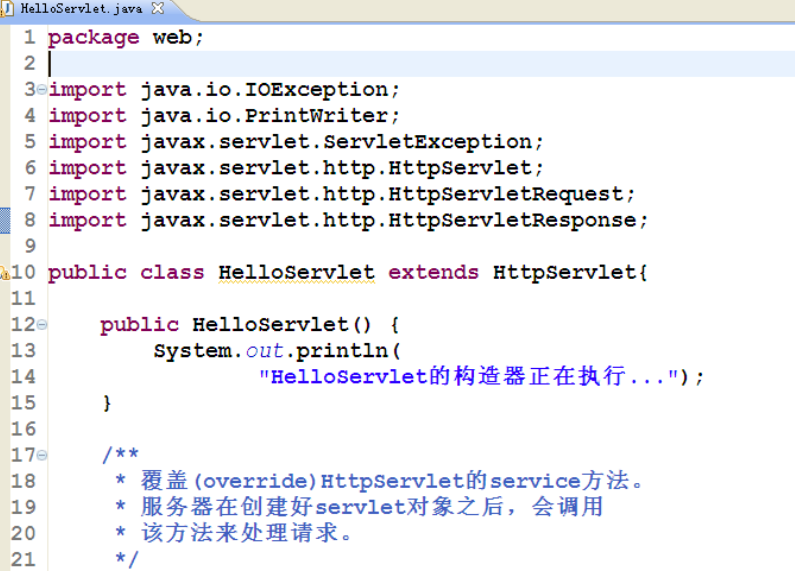Click underlined class name HelloServlet on line 10
This screenshot has width=795, height=585.
click(297, 273)
